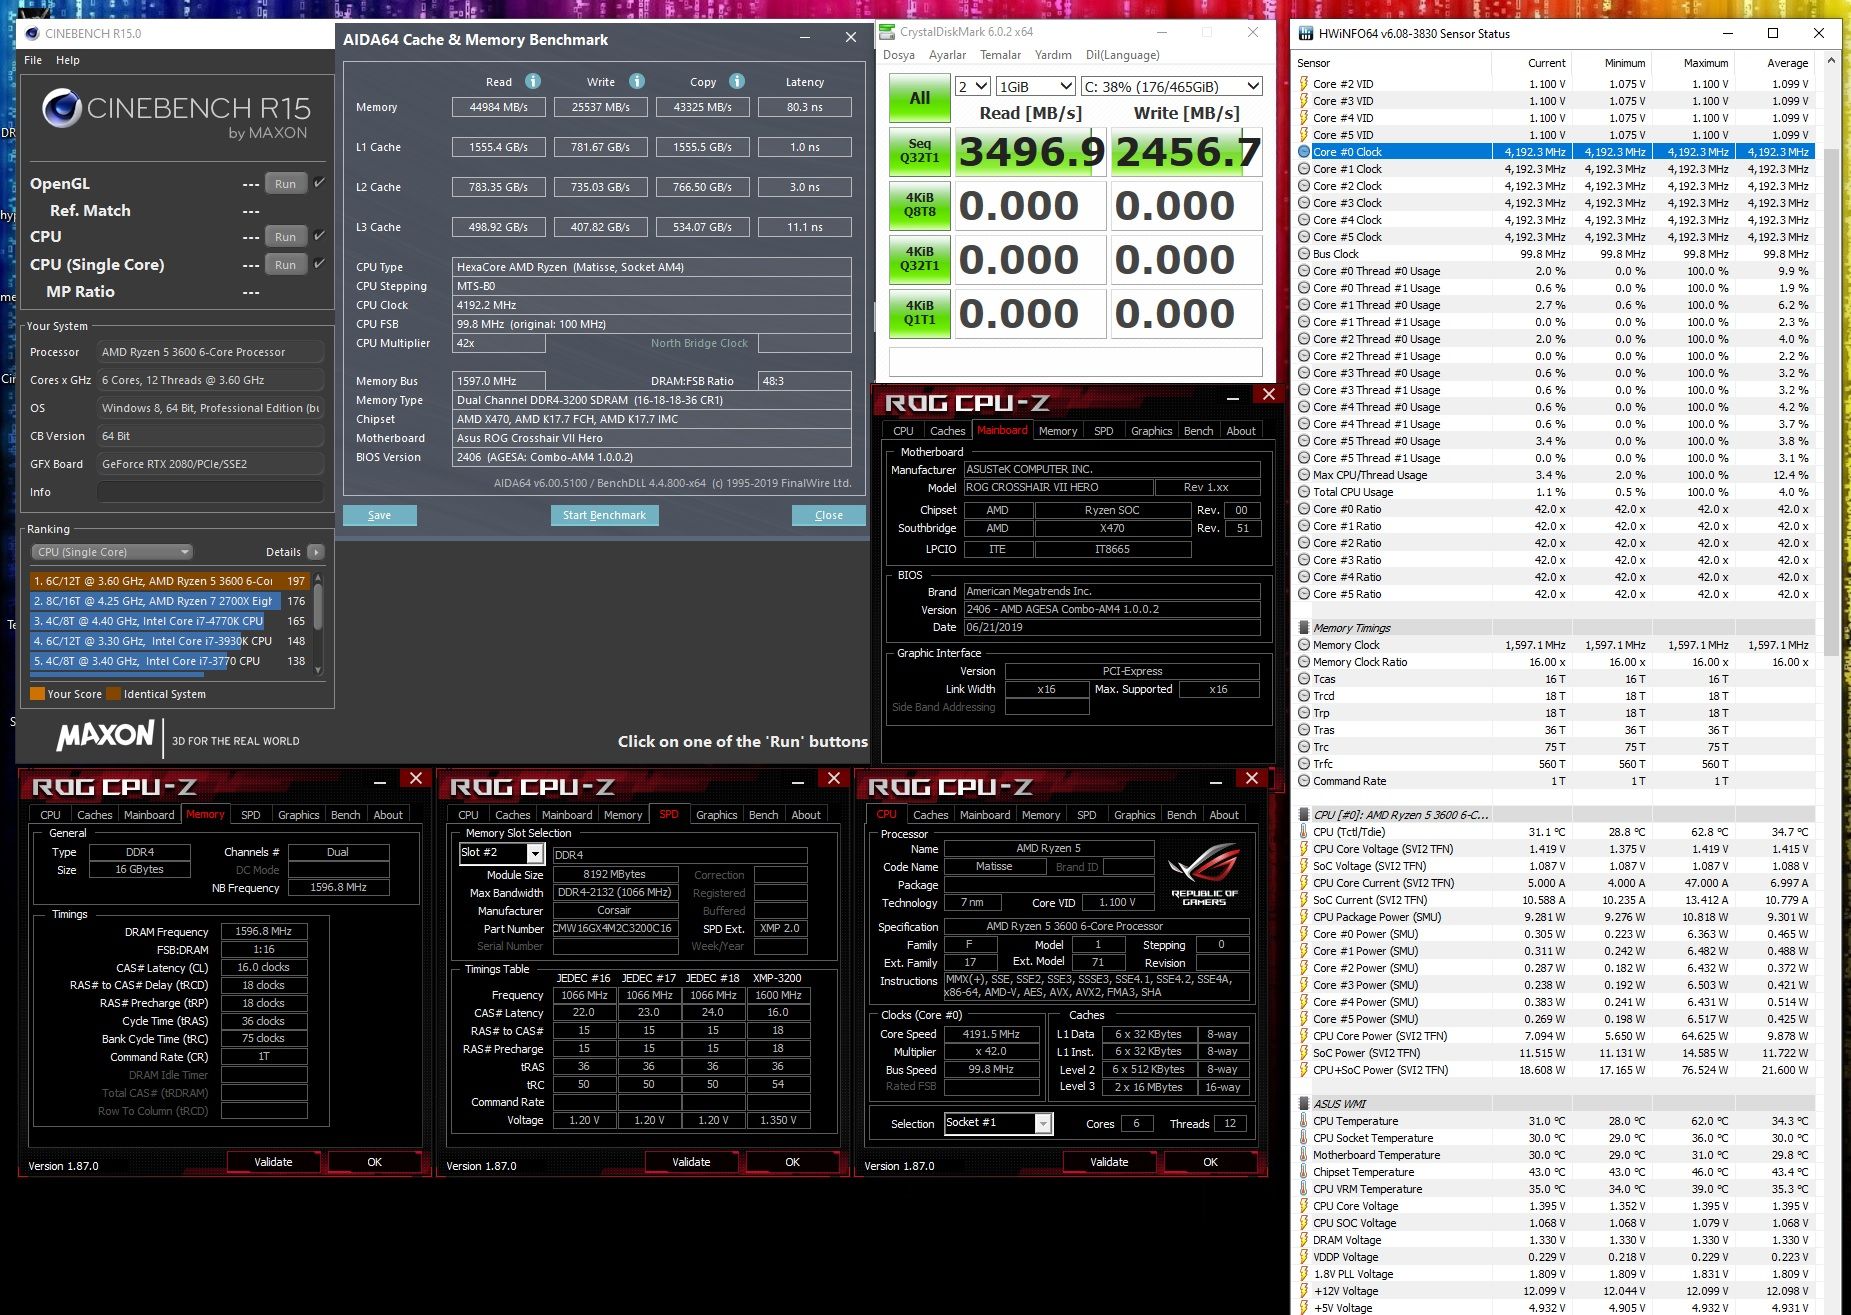Toggle the CPU (Single Core) checkbox in Cinebench

point(319,264)
